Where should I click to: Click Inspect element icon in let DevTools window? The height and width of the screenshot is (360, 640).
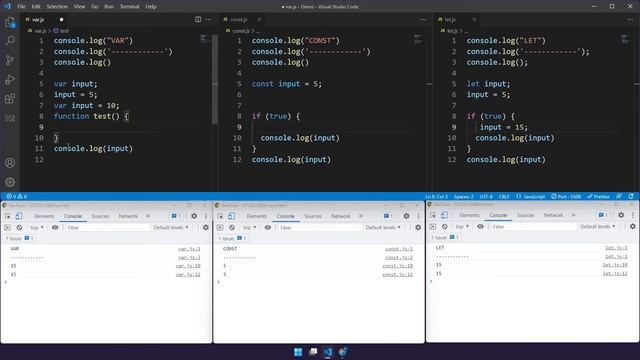(x=433, y=215)
